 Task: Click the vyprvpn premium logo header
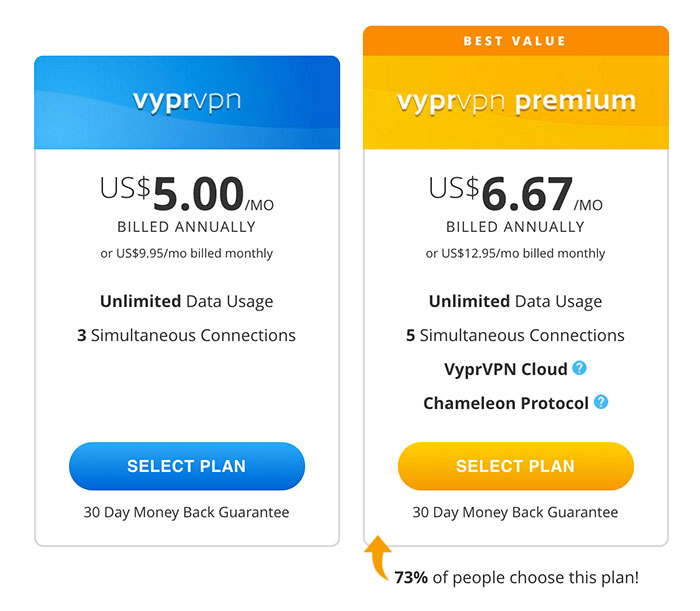tap(516, 102)
